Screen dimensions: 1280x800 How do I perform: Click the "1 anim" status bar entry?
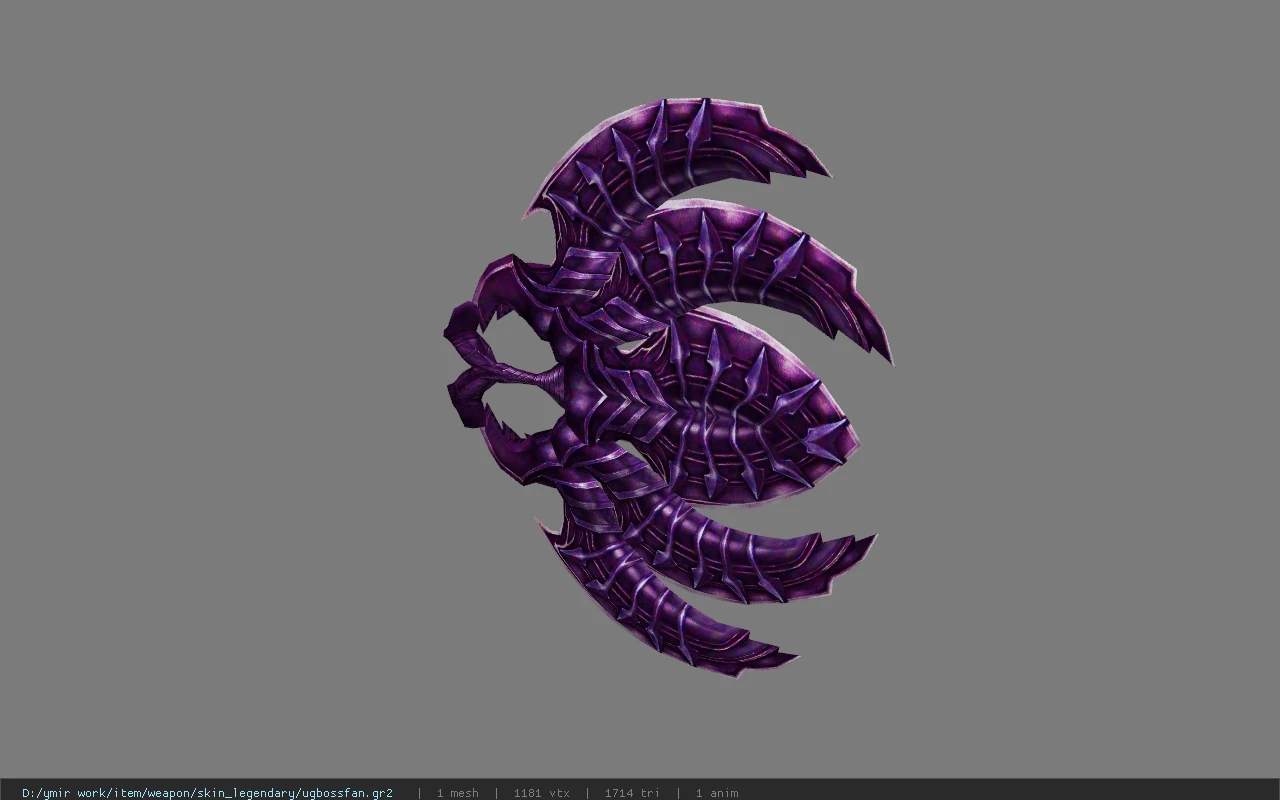[717, 793]
